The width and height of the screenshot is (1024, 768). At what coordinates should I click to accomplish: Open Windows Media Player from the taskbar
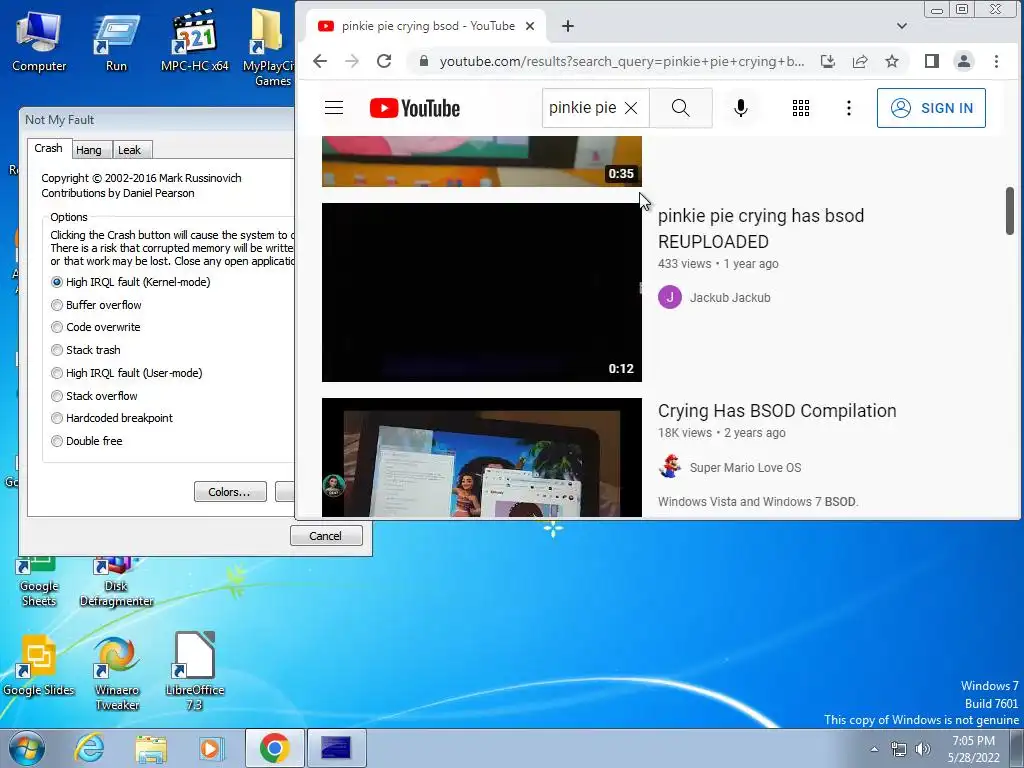[212, 748]
